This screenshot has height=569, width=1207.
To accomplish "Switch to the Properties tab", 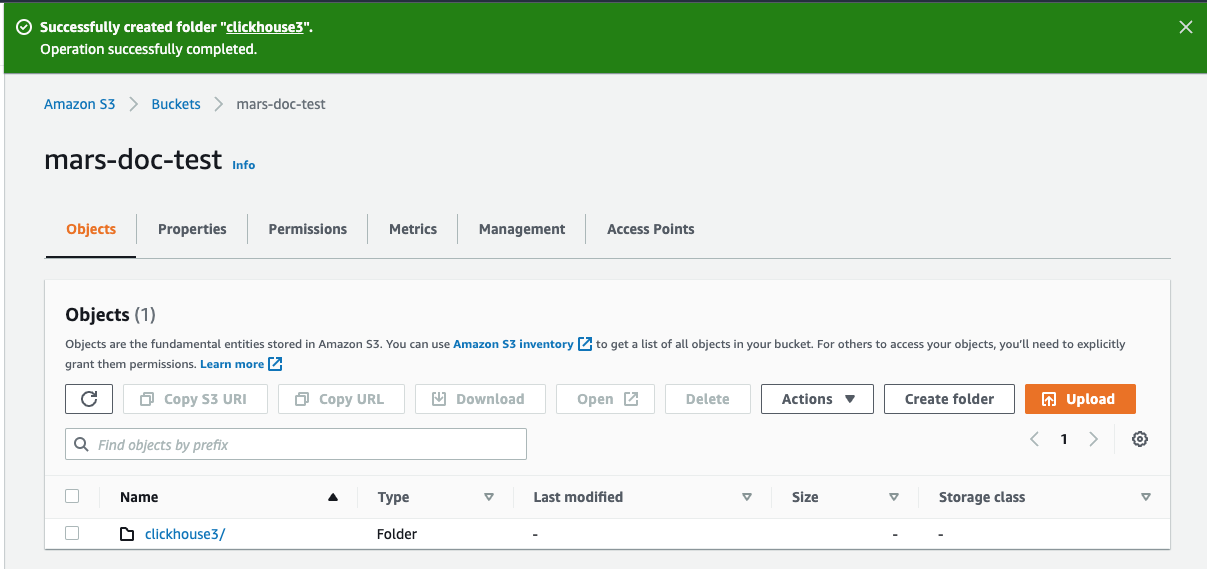I will pyautogui.click(x=192, y=229).
